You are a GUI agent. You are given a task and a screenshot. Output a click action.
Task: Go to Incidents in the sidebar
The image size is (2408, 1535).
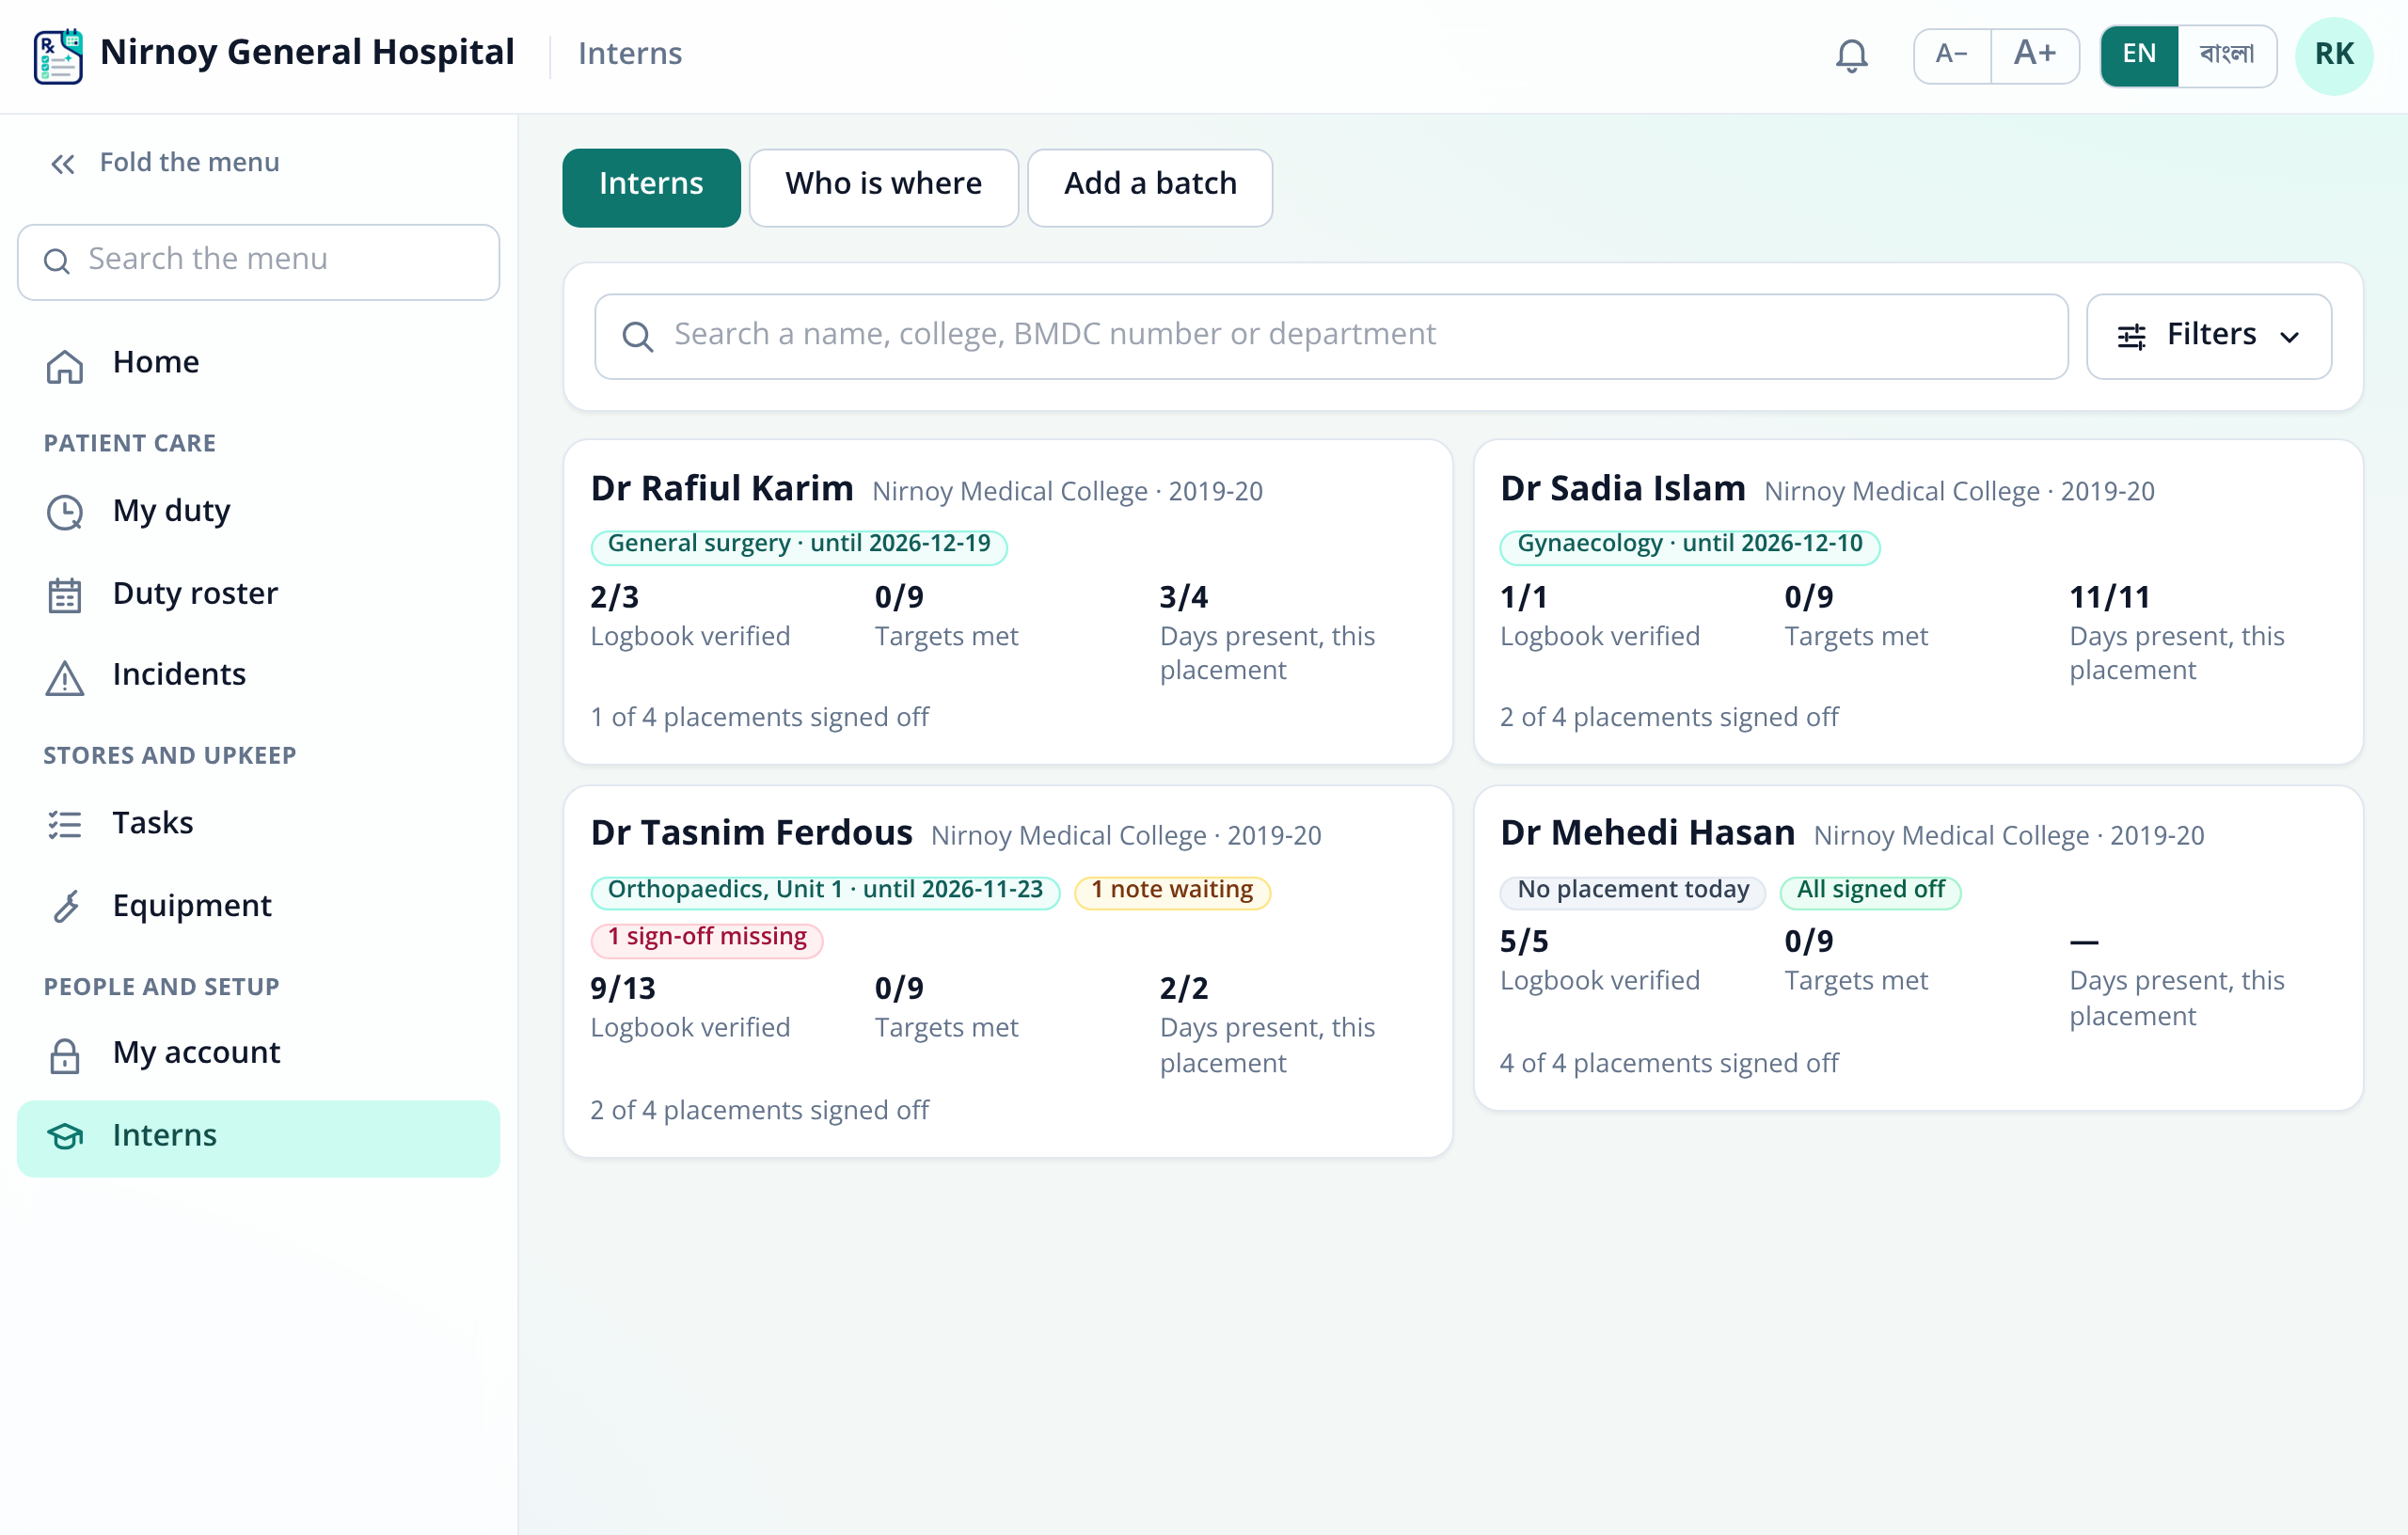[x=258, y=676]
